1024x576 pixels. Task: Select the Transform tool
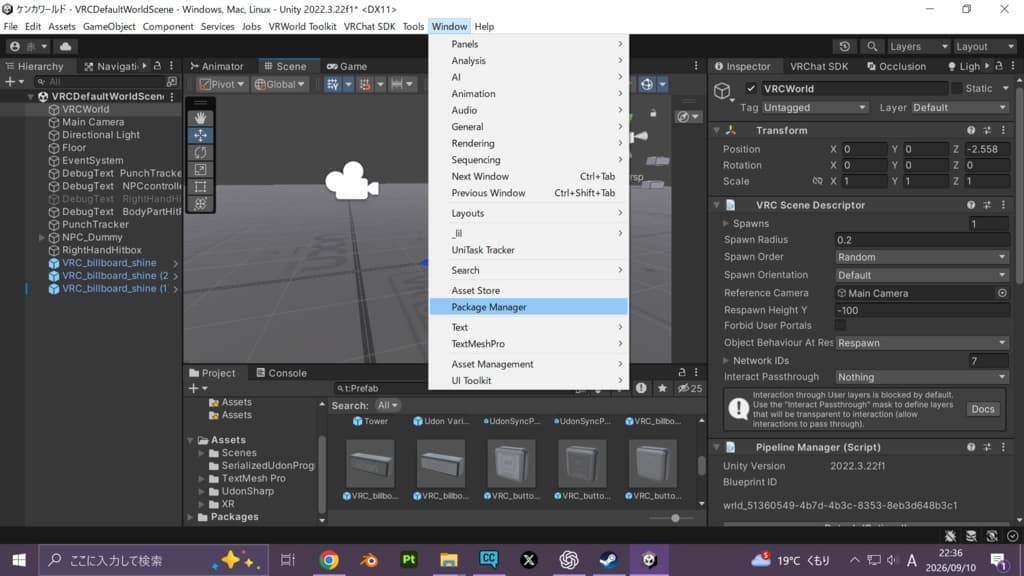click(x=200, y=204)
